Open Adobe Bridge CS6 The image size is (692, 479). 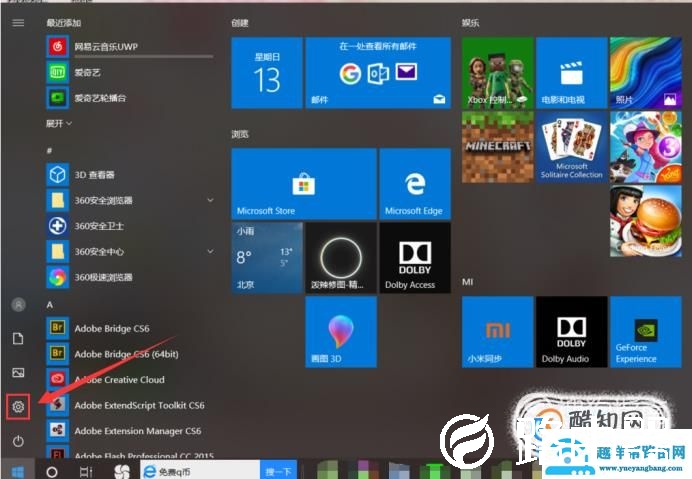[131, 328]
